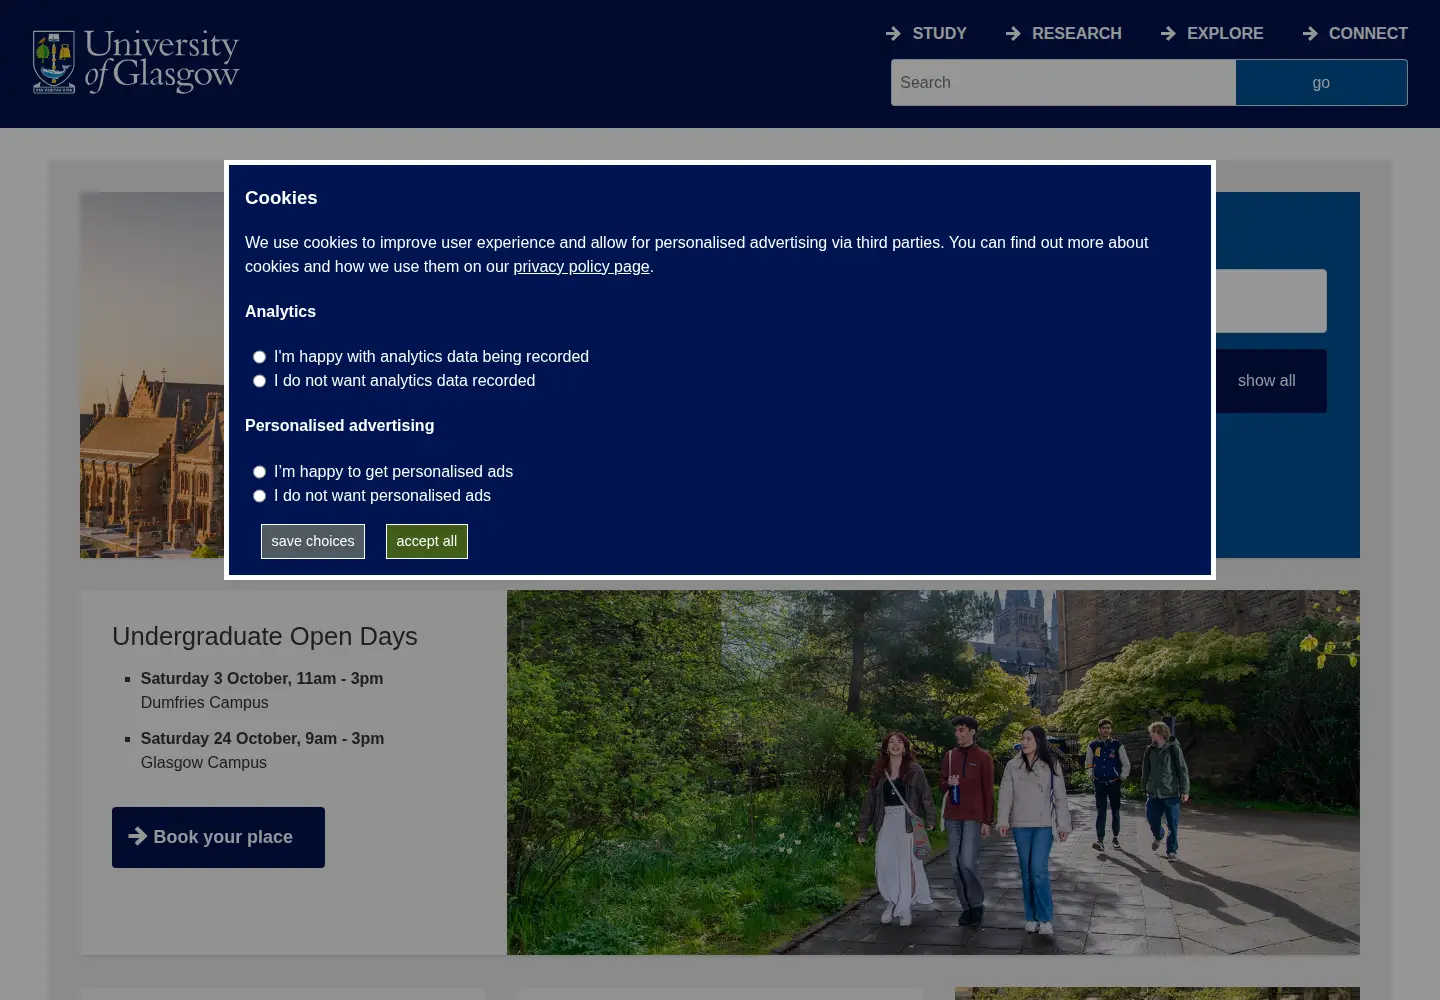The width and height of the screenshot is (1440, 1000).
Task: Click the accept all button
Action: click(x=427, y=541)
